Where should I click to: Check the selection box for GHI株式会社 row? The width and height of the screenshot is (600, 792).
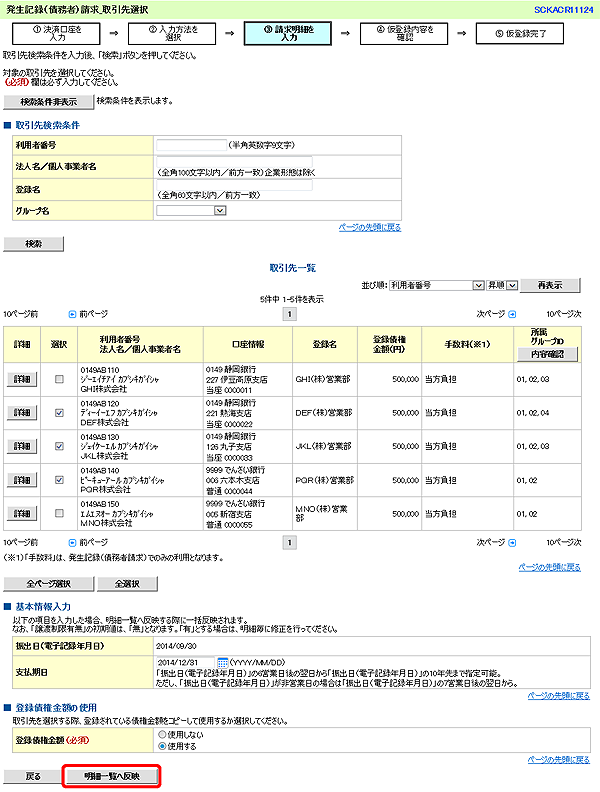[59, 379]
